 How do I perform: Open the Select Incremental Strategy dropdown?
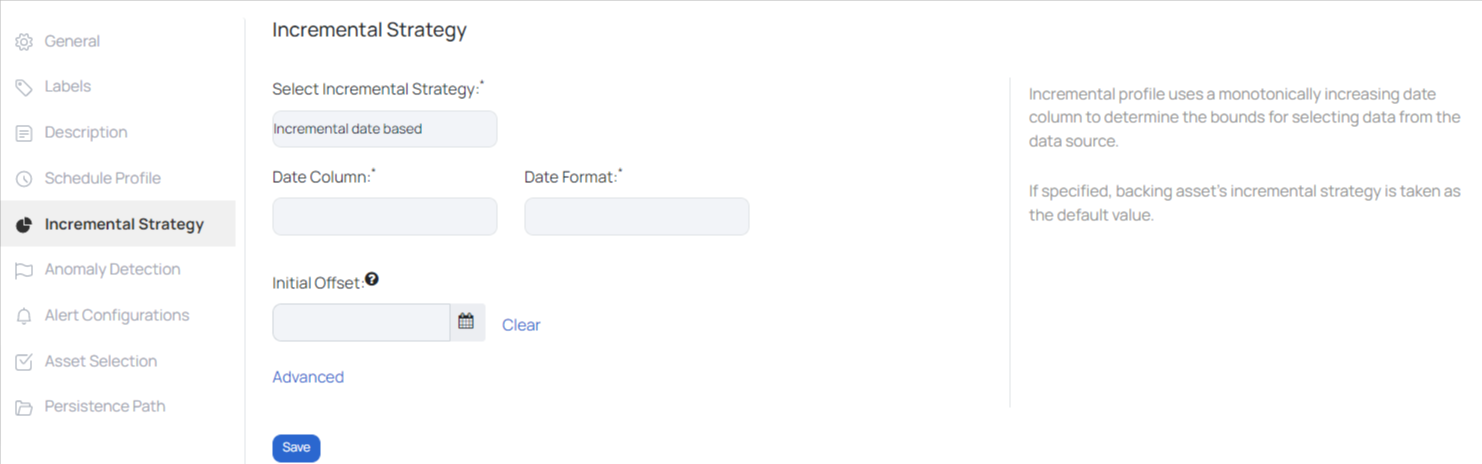tap(384, 129)
